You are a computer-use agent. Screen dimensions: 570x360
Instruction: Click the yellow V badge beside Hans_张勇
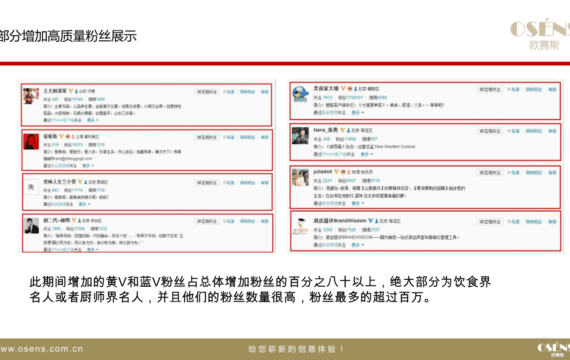(342, 130)
